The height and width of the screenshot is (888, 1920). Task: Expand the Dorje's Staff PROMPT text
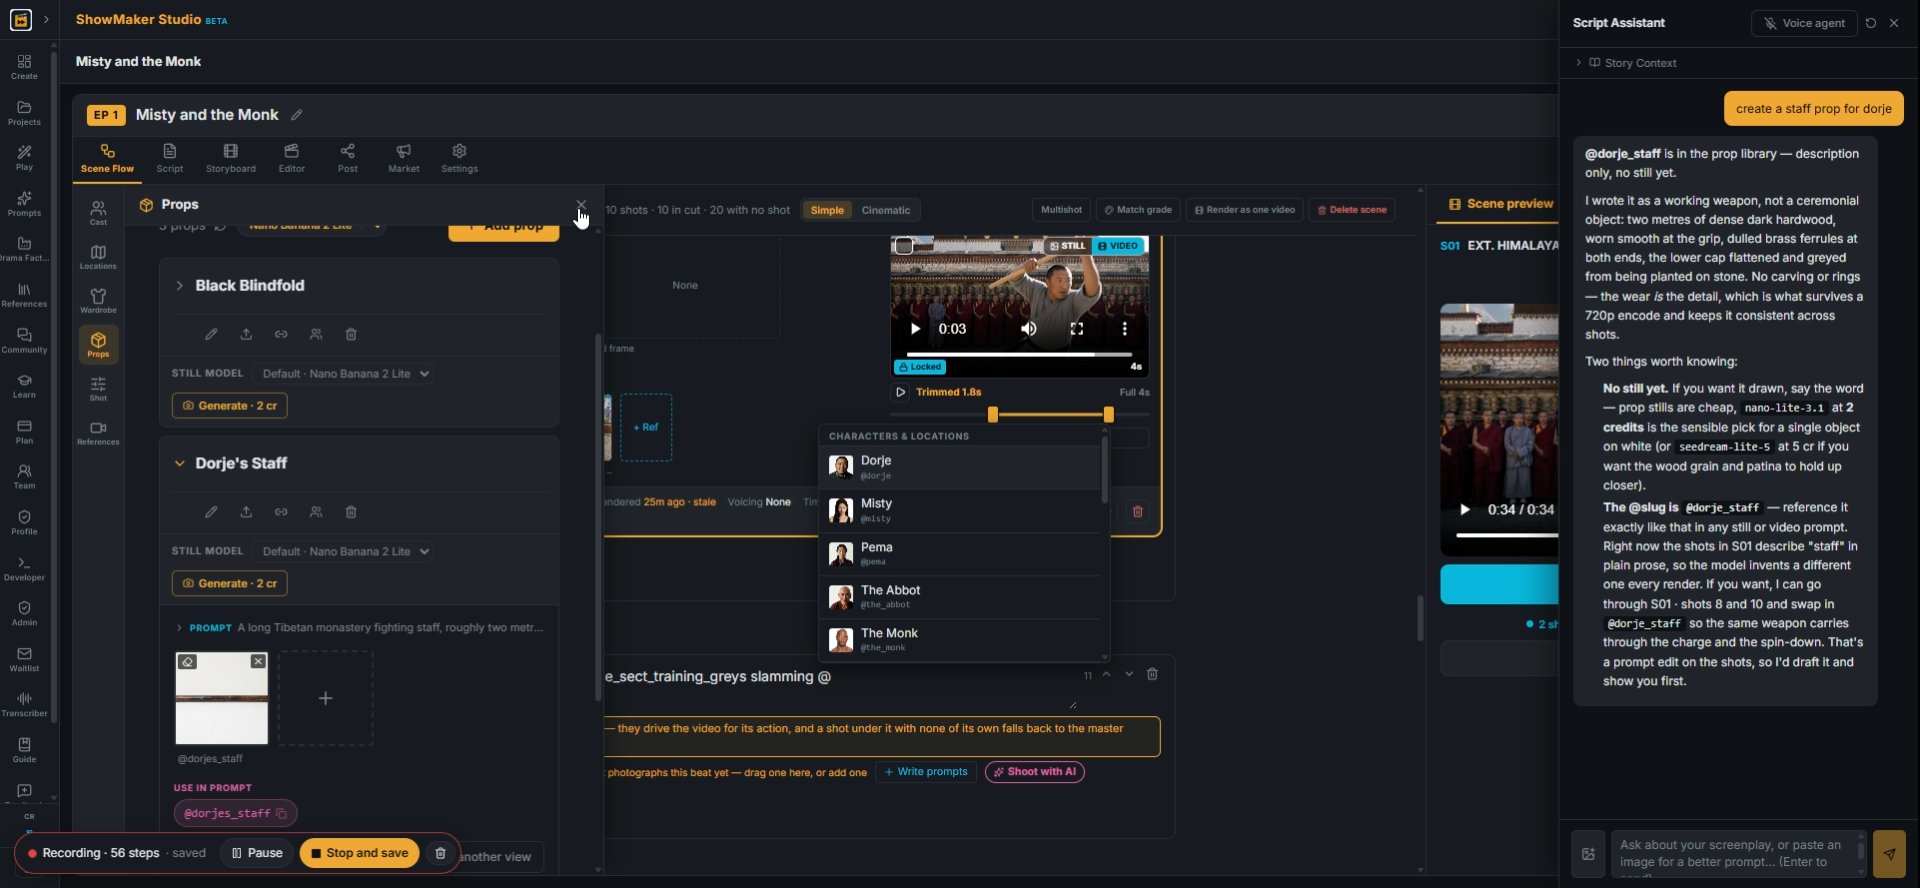[x=179, y=628]
